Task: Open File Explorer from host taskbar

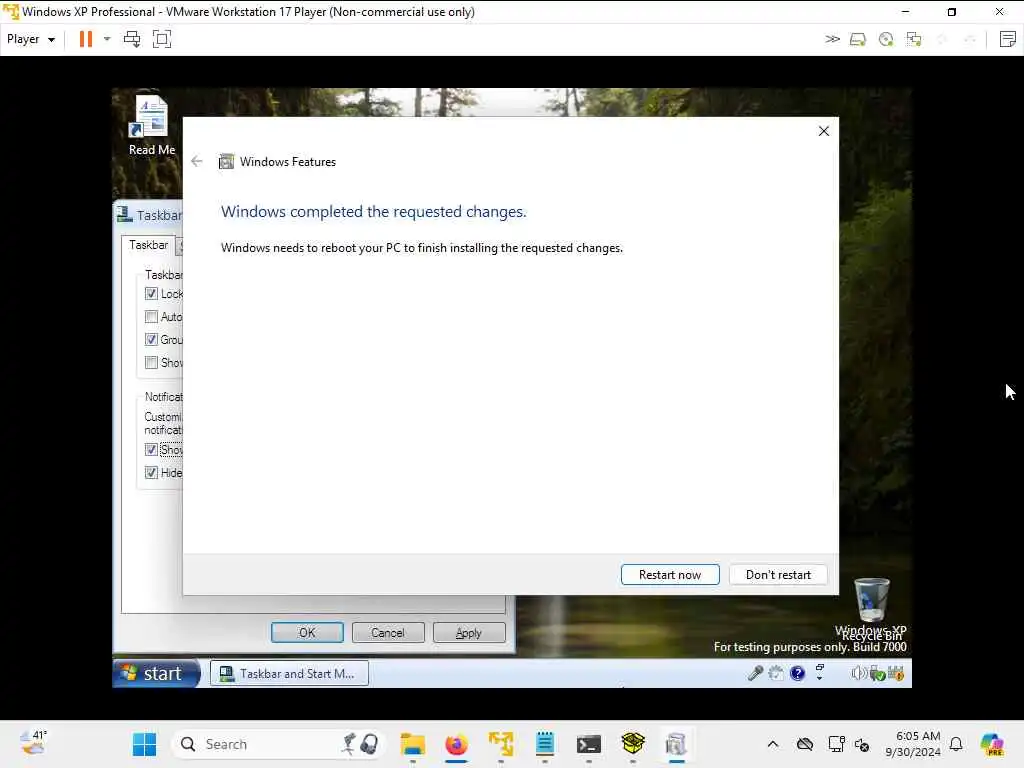Action: [413, 744]
